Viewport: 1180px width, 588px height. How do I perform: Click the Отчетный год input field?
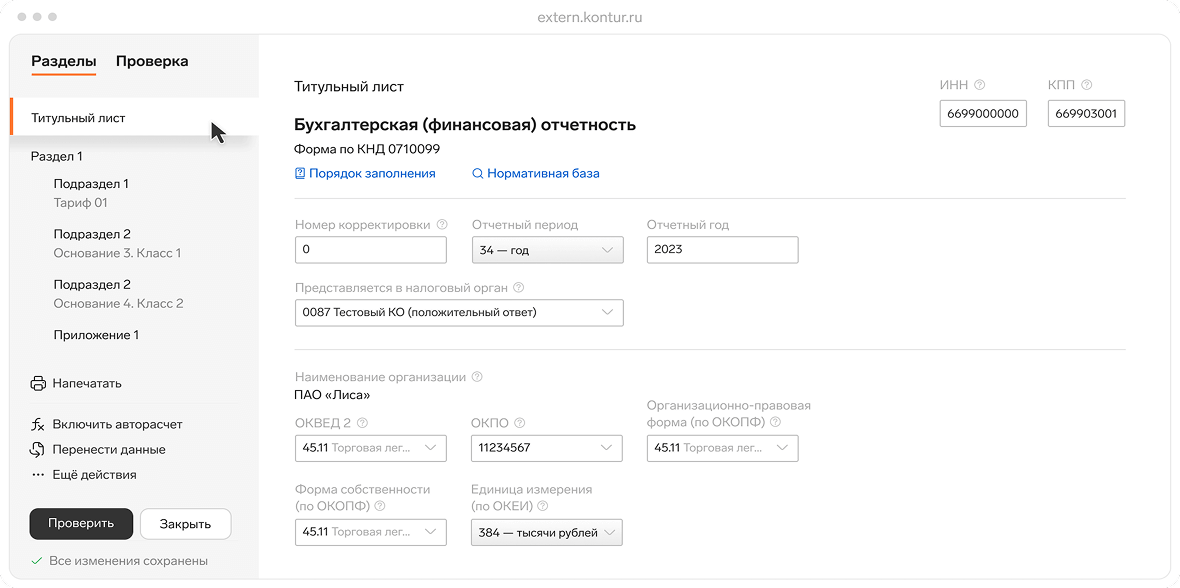[x=722, y=249]
